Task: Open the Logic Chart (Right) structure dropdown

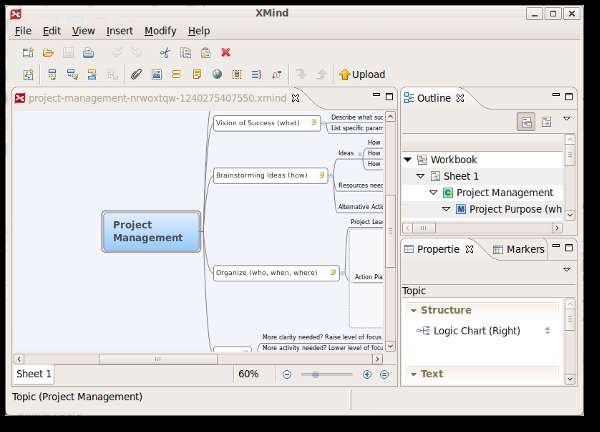Action: coord(547,331)
